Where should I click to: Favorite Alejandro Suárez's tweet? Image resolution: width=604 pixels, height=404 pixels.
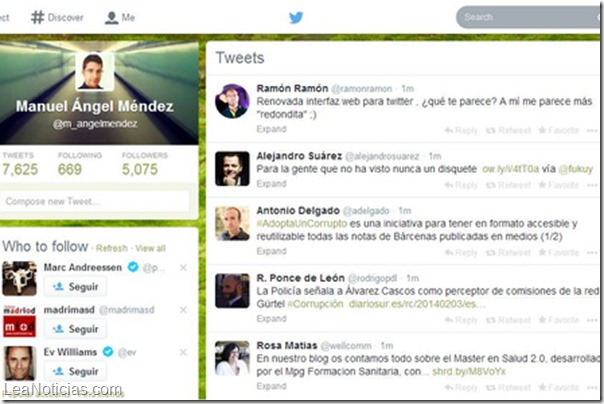coord(559,185)
